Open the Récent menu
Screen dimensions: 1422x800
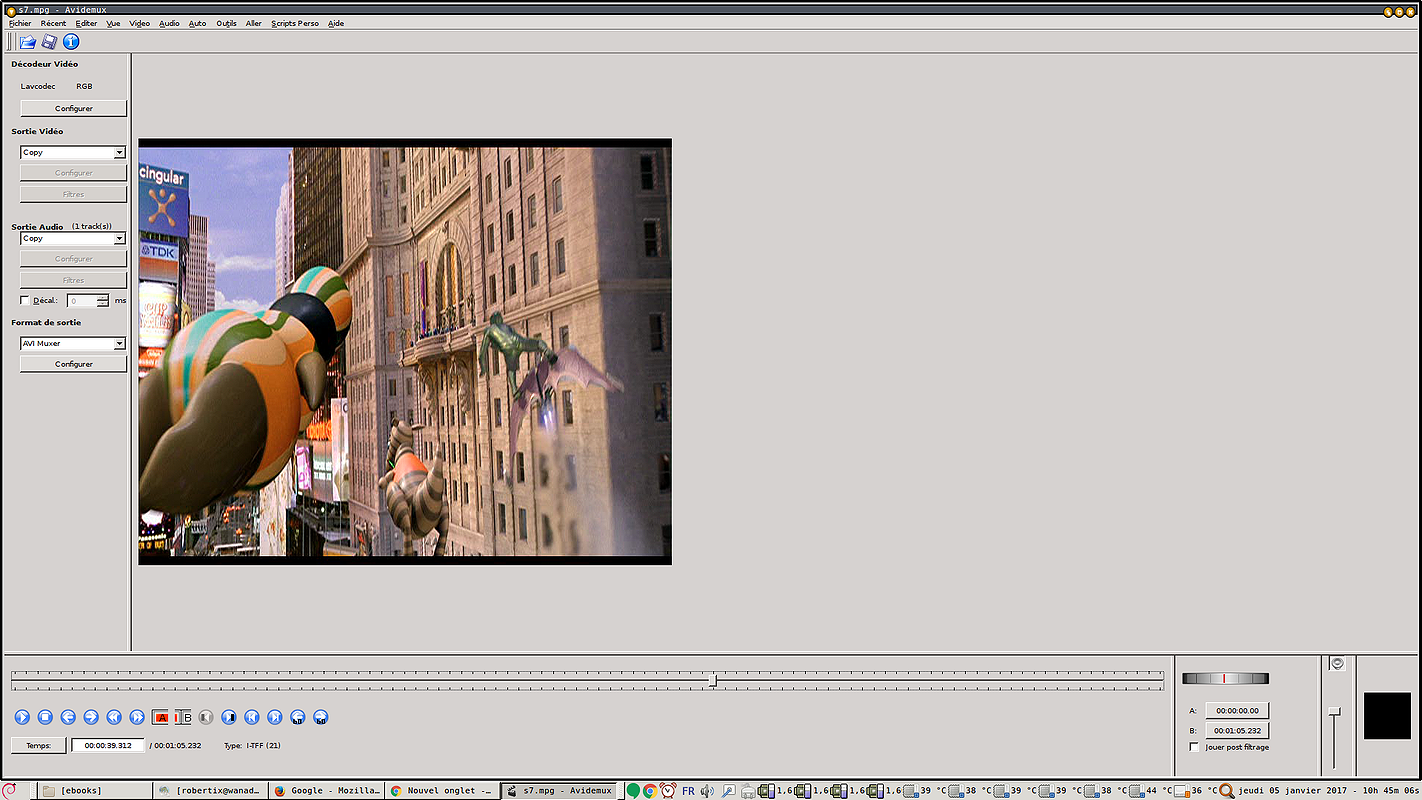click(x=53, y=23)
